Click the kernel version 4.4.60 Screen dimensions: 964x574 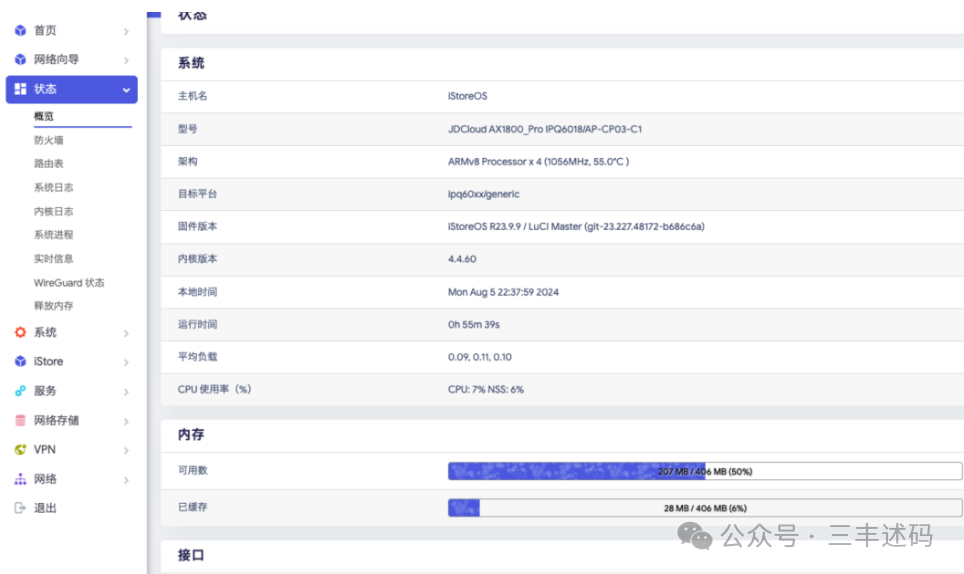pyautogui.click(x=462, y=259)
